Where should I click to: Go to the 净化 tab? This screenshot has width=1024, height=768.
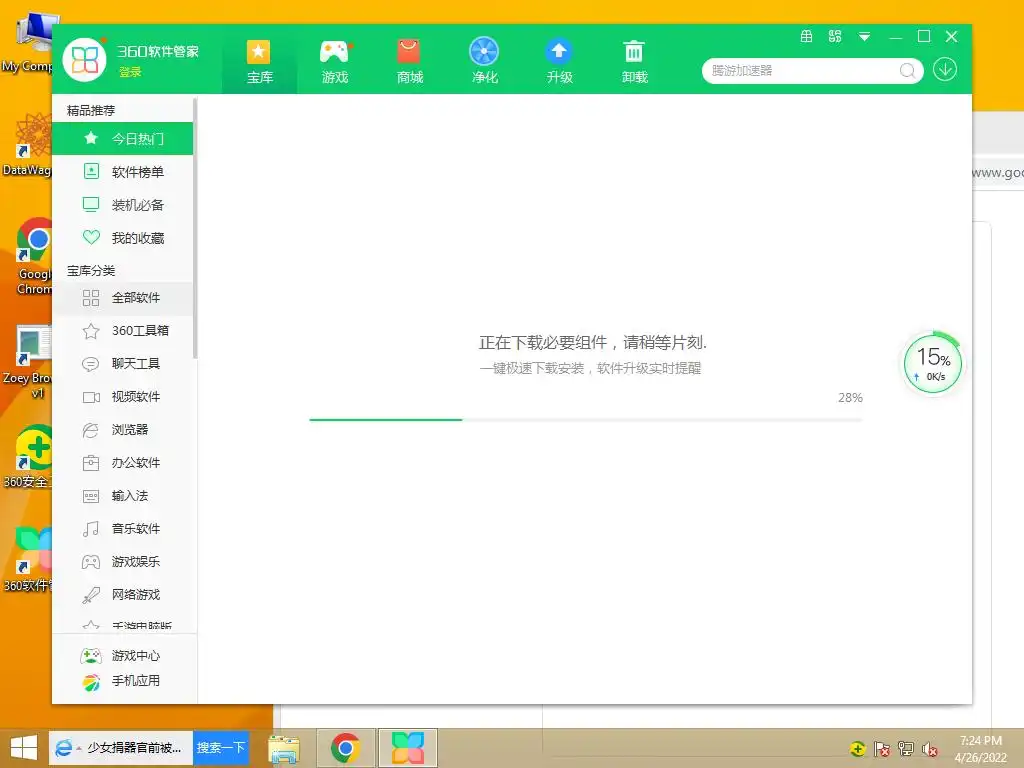pos(485,63)
